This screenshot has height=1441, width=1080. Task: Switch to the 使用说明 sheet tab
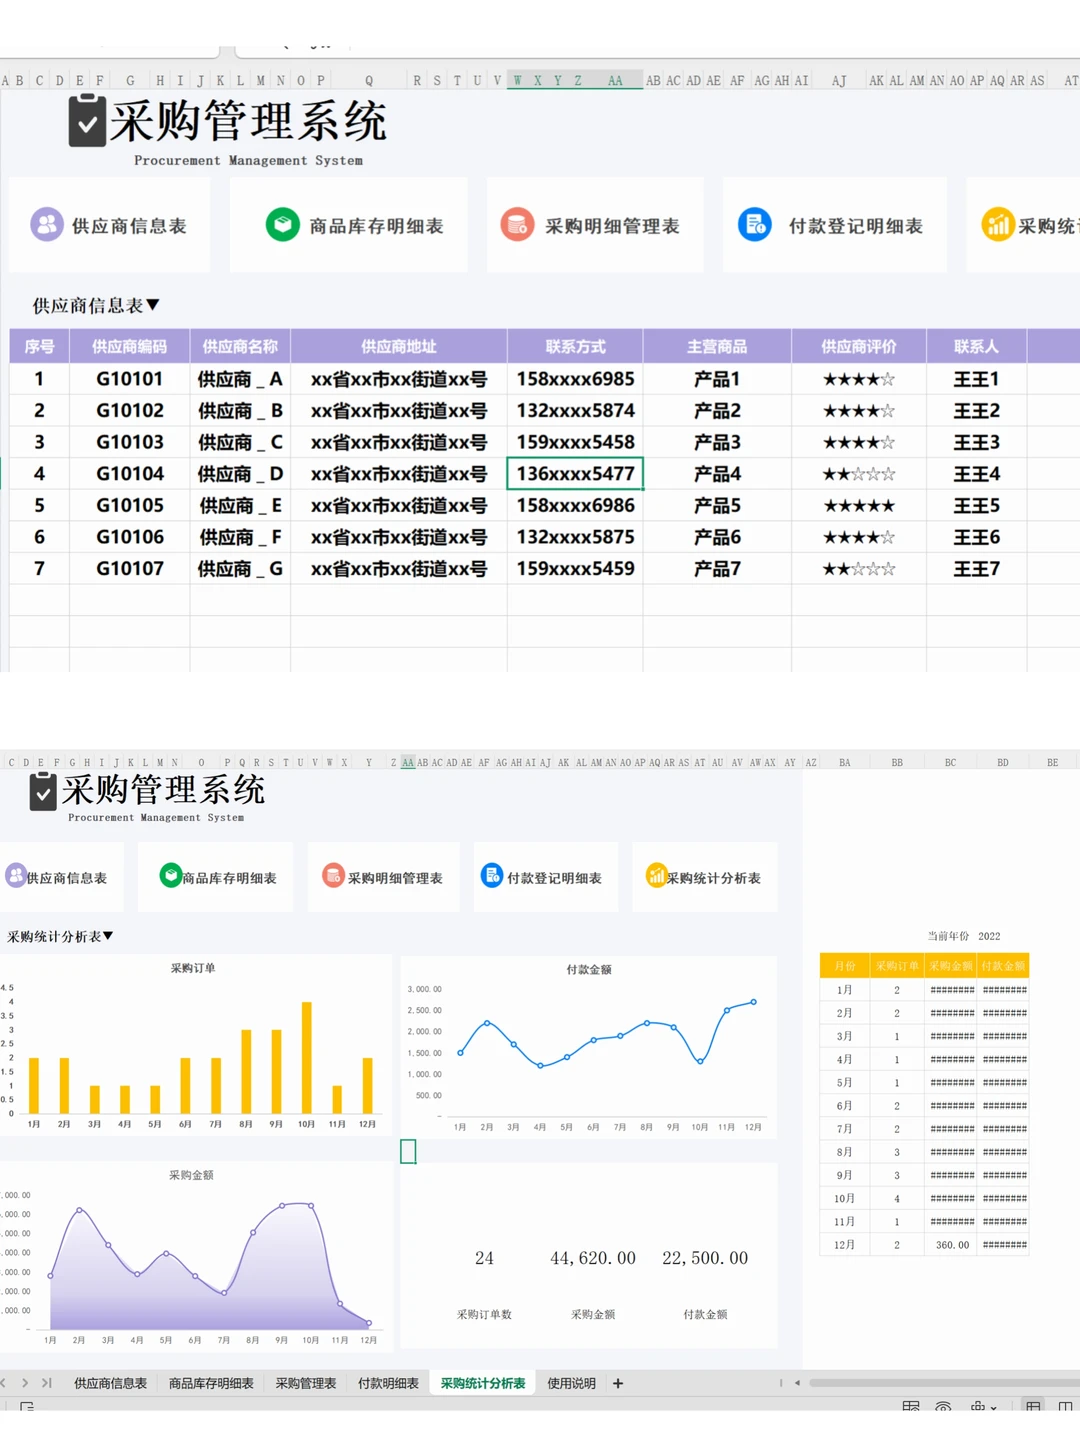[571, 1383]
